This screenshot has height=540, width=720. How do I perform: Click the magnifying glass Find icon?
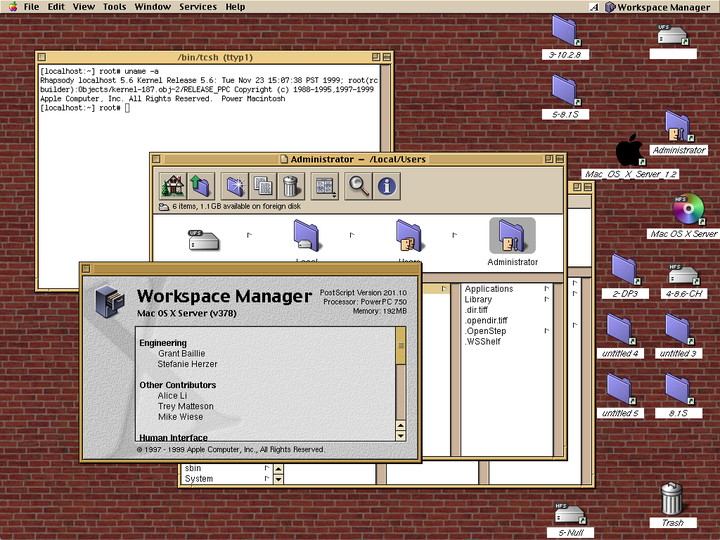(358, 186)
